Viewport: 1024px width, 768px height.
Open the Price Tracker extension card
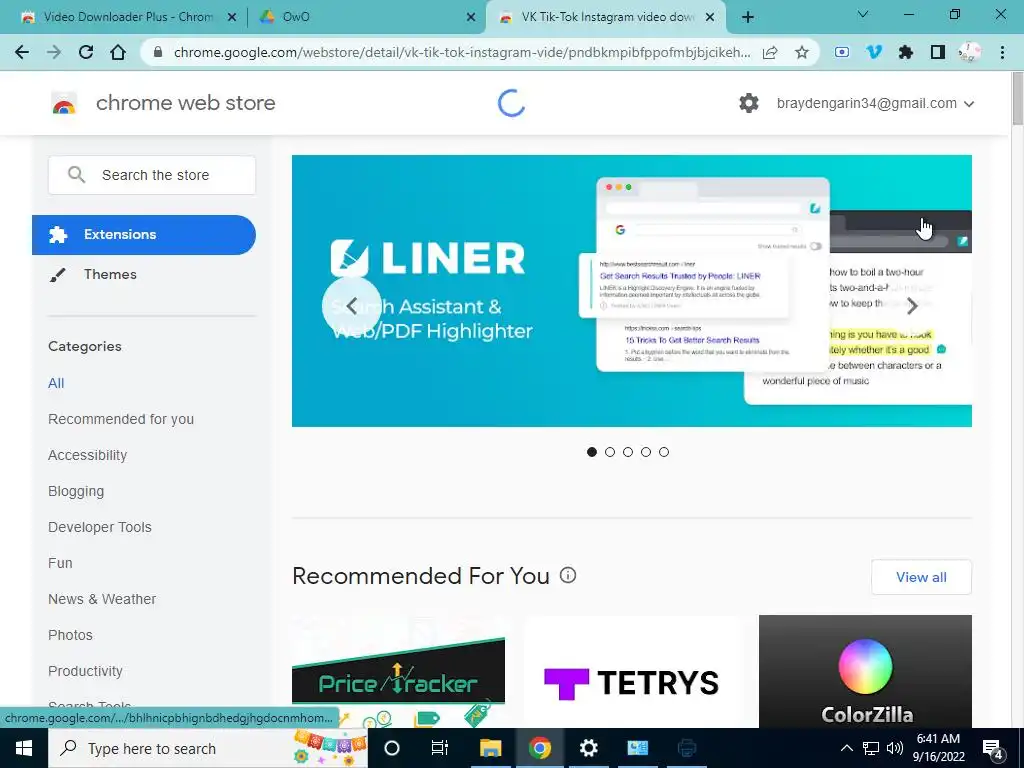pos(398,671)
